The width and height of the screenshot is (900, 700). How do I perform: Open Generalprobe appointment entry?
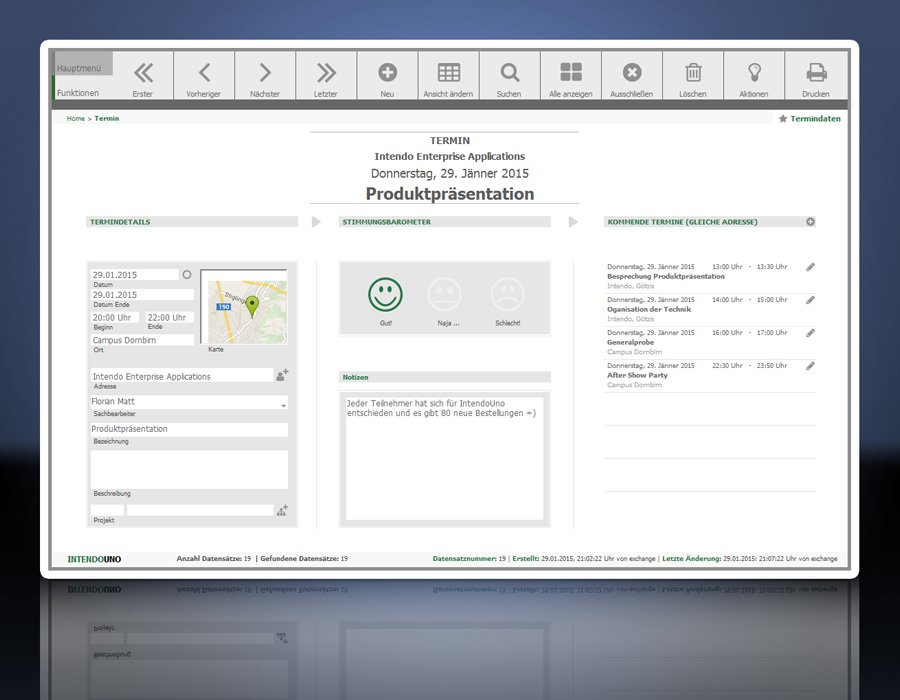pyautogui.click(x=631, y=342)
